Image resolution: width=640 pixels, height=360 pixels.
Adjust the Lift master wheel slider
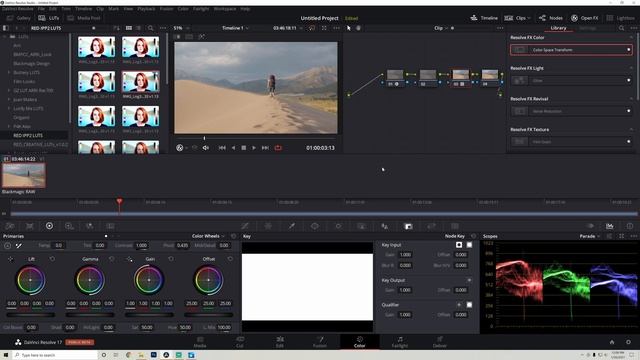31,315
